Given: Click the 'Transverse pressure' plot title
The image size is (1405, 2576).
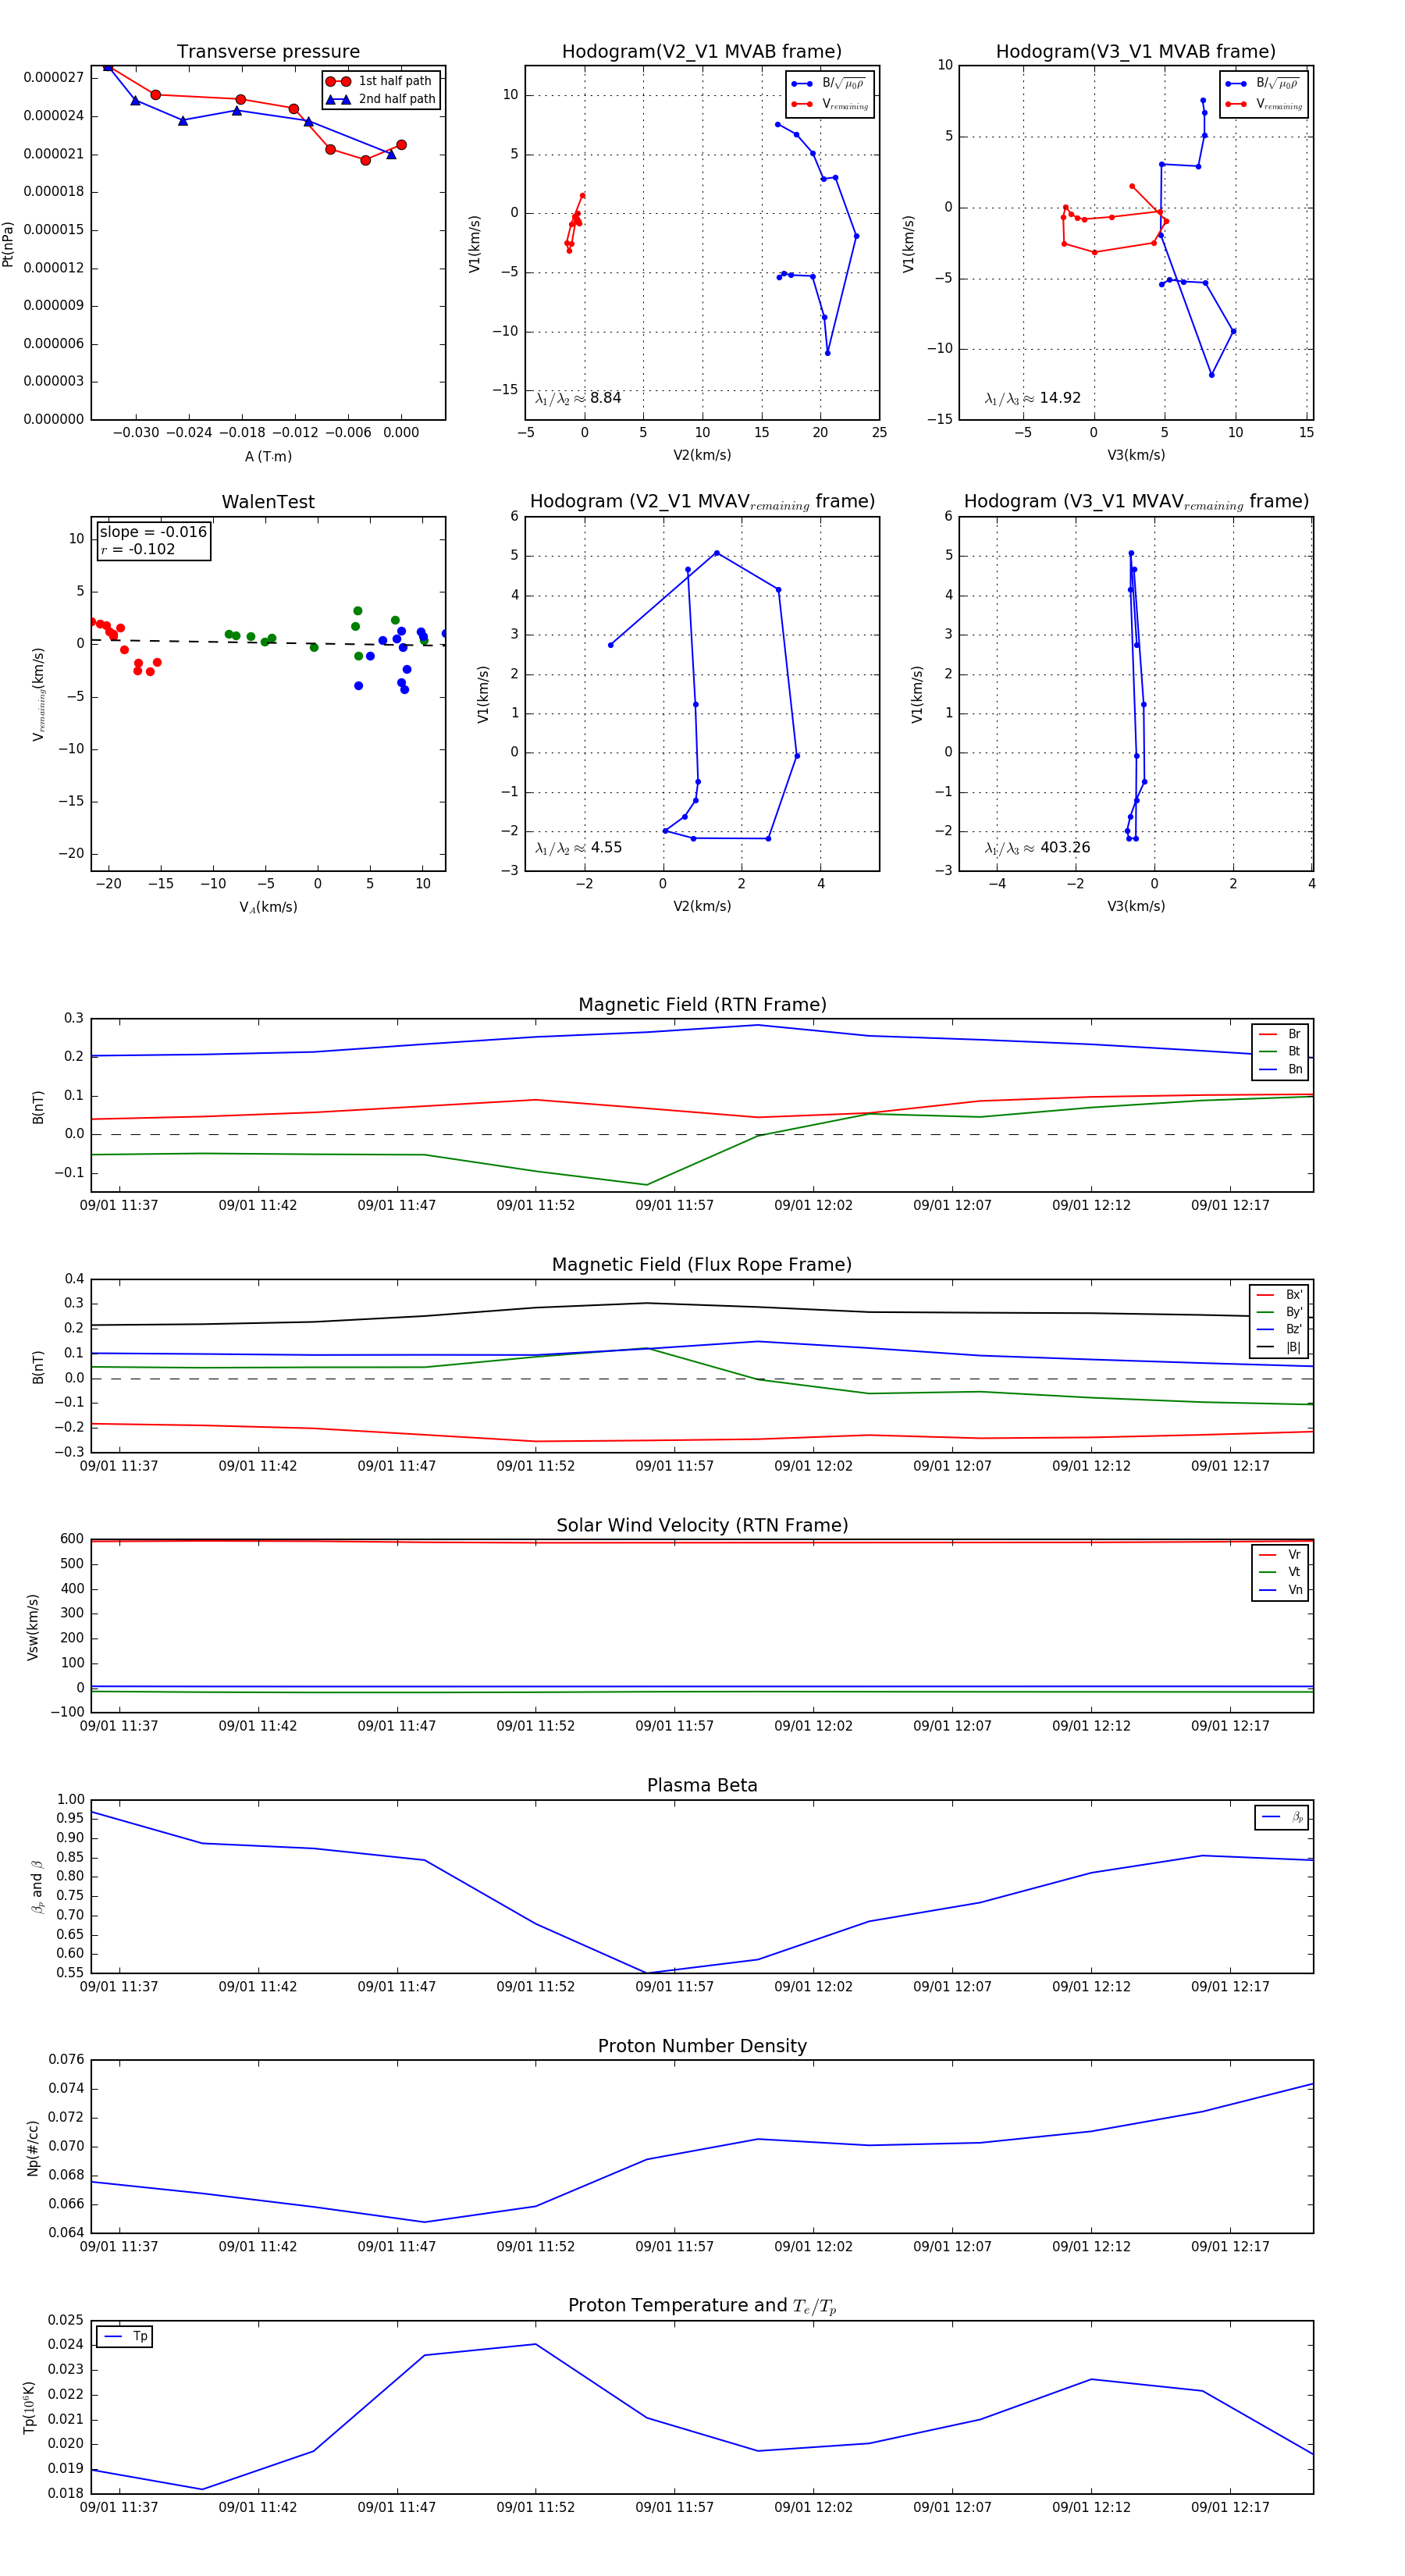Looking at the screenshot, I should click(268, 52).
